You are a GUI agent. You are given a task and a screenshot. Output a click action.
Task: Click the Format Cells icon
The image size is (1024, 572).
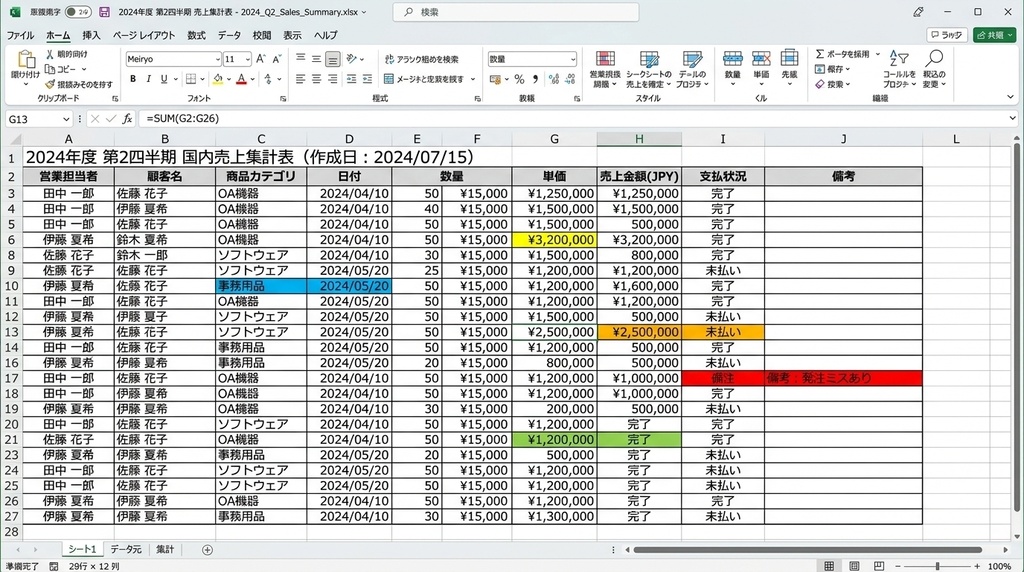point(790,58)
